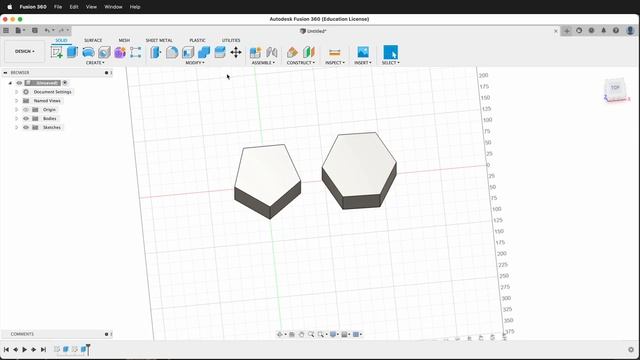Expand the Bodies node
The width and height of the screenshot is (640, 360).
16,119
